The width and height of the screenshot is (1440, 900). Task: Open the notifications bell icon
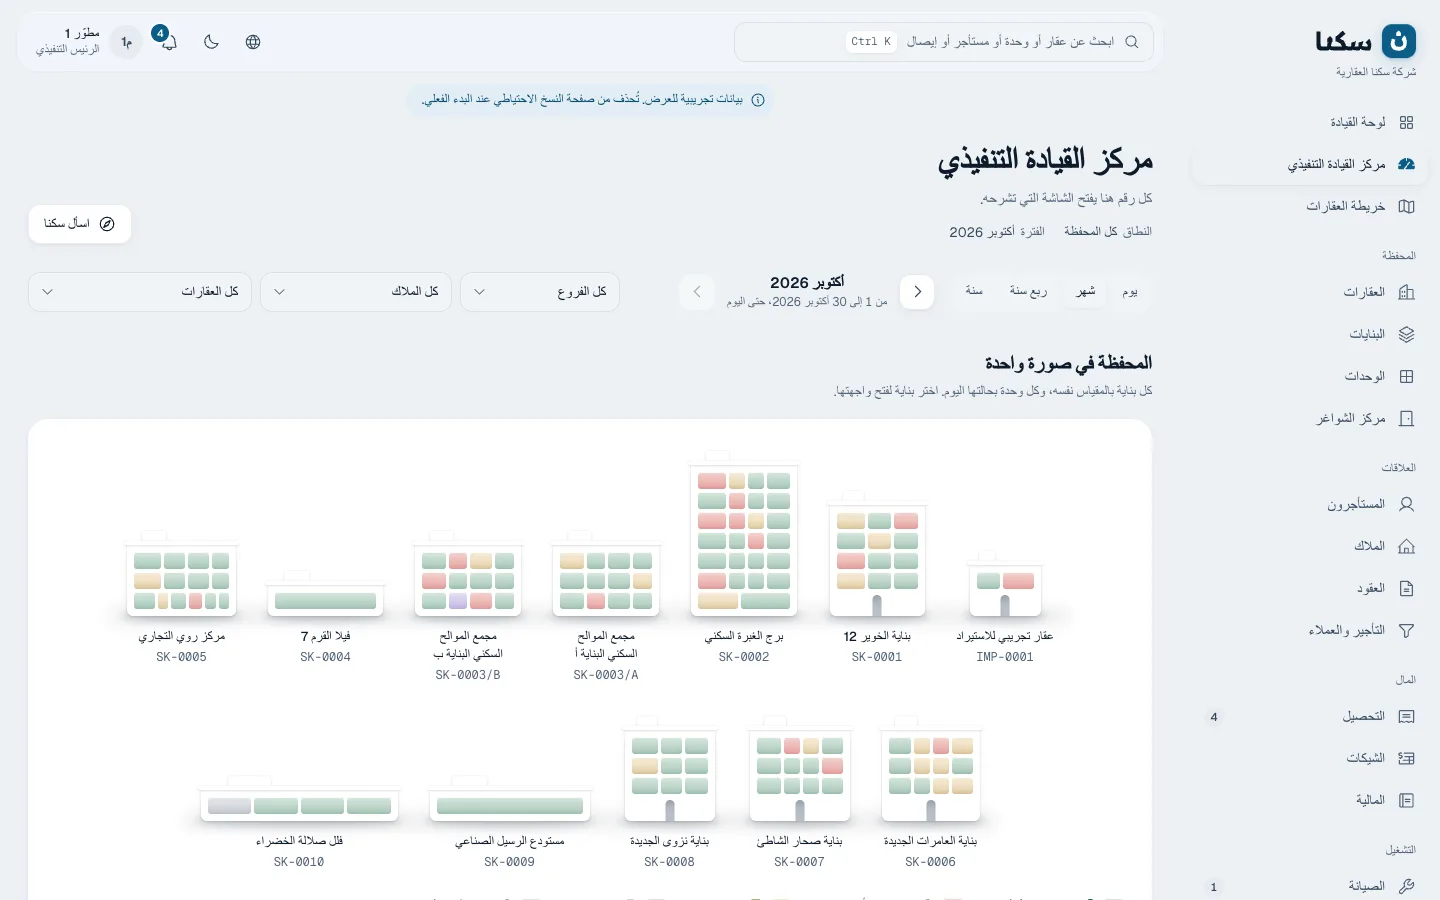coord(168,41)
